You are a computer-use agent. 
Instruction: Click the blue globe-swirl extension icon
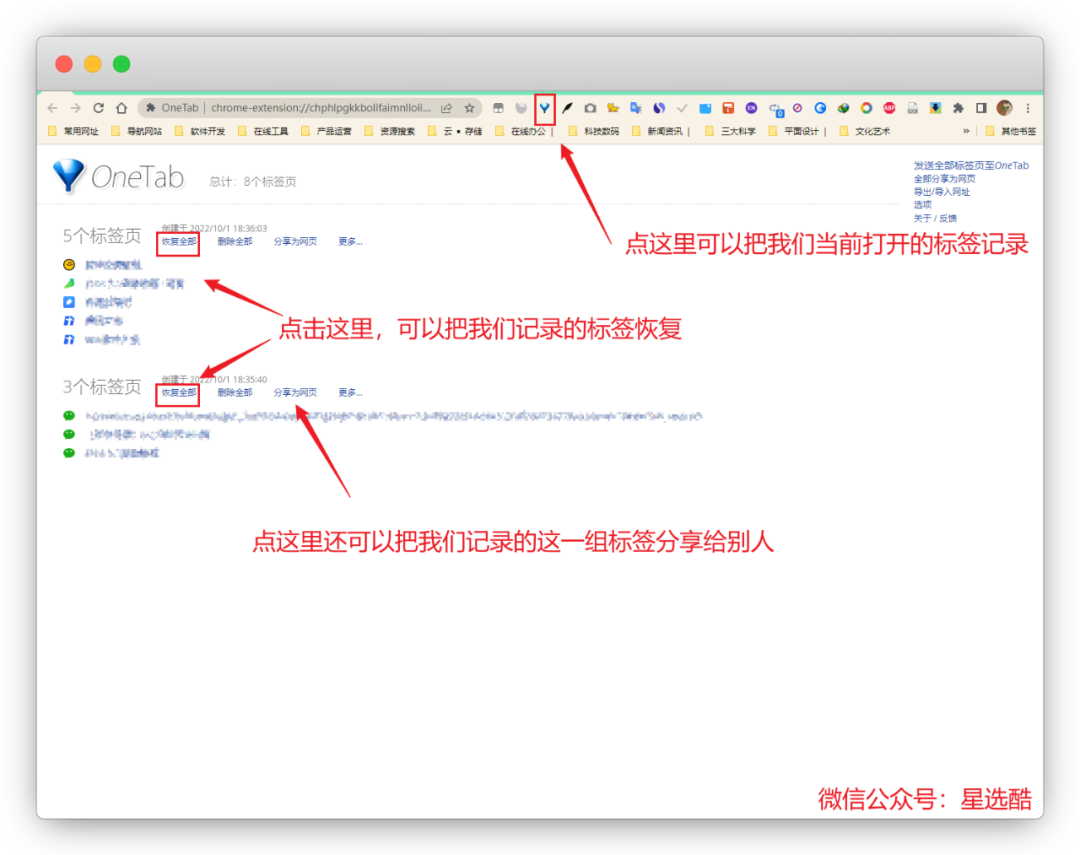pos(820,108)
